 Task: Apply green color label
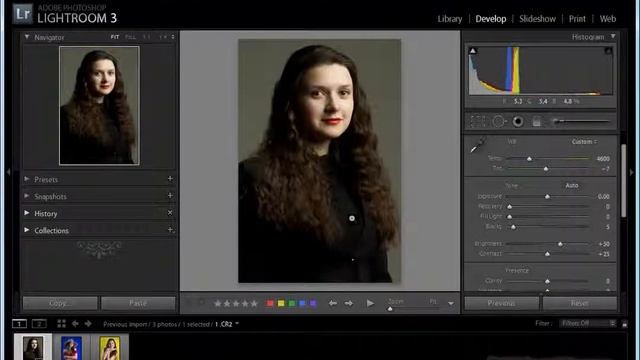tap(292, 303)
